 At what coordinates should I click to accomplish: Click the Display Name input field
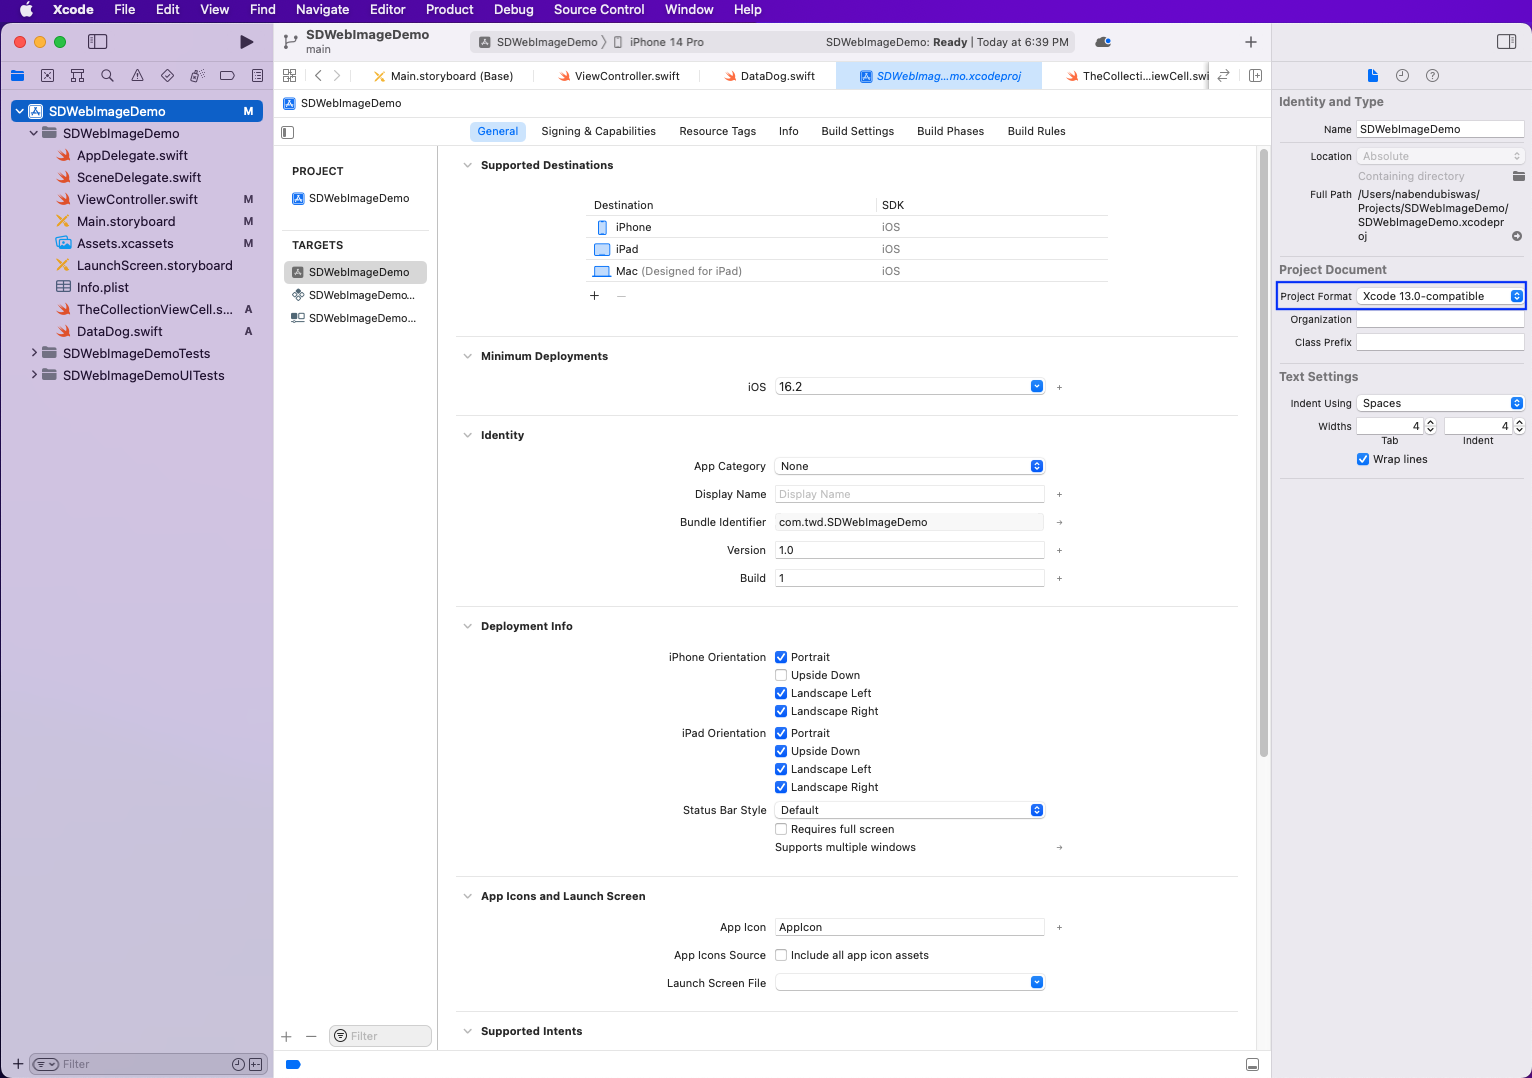tap(910, 494)
